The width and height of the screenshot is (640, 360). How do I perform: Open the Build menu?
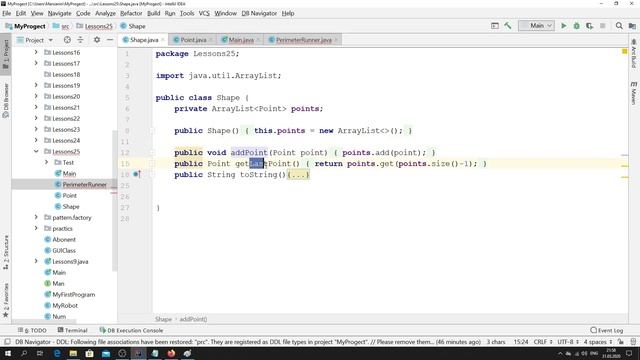pyautogui.click(x=153, y=13)
